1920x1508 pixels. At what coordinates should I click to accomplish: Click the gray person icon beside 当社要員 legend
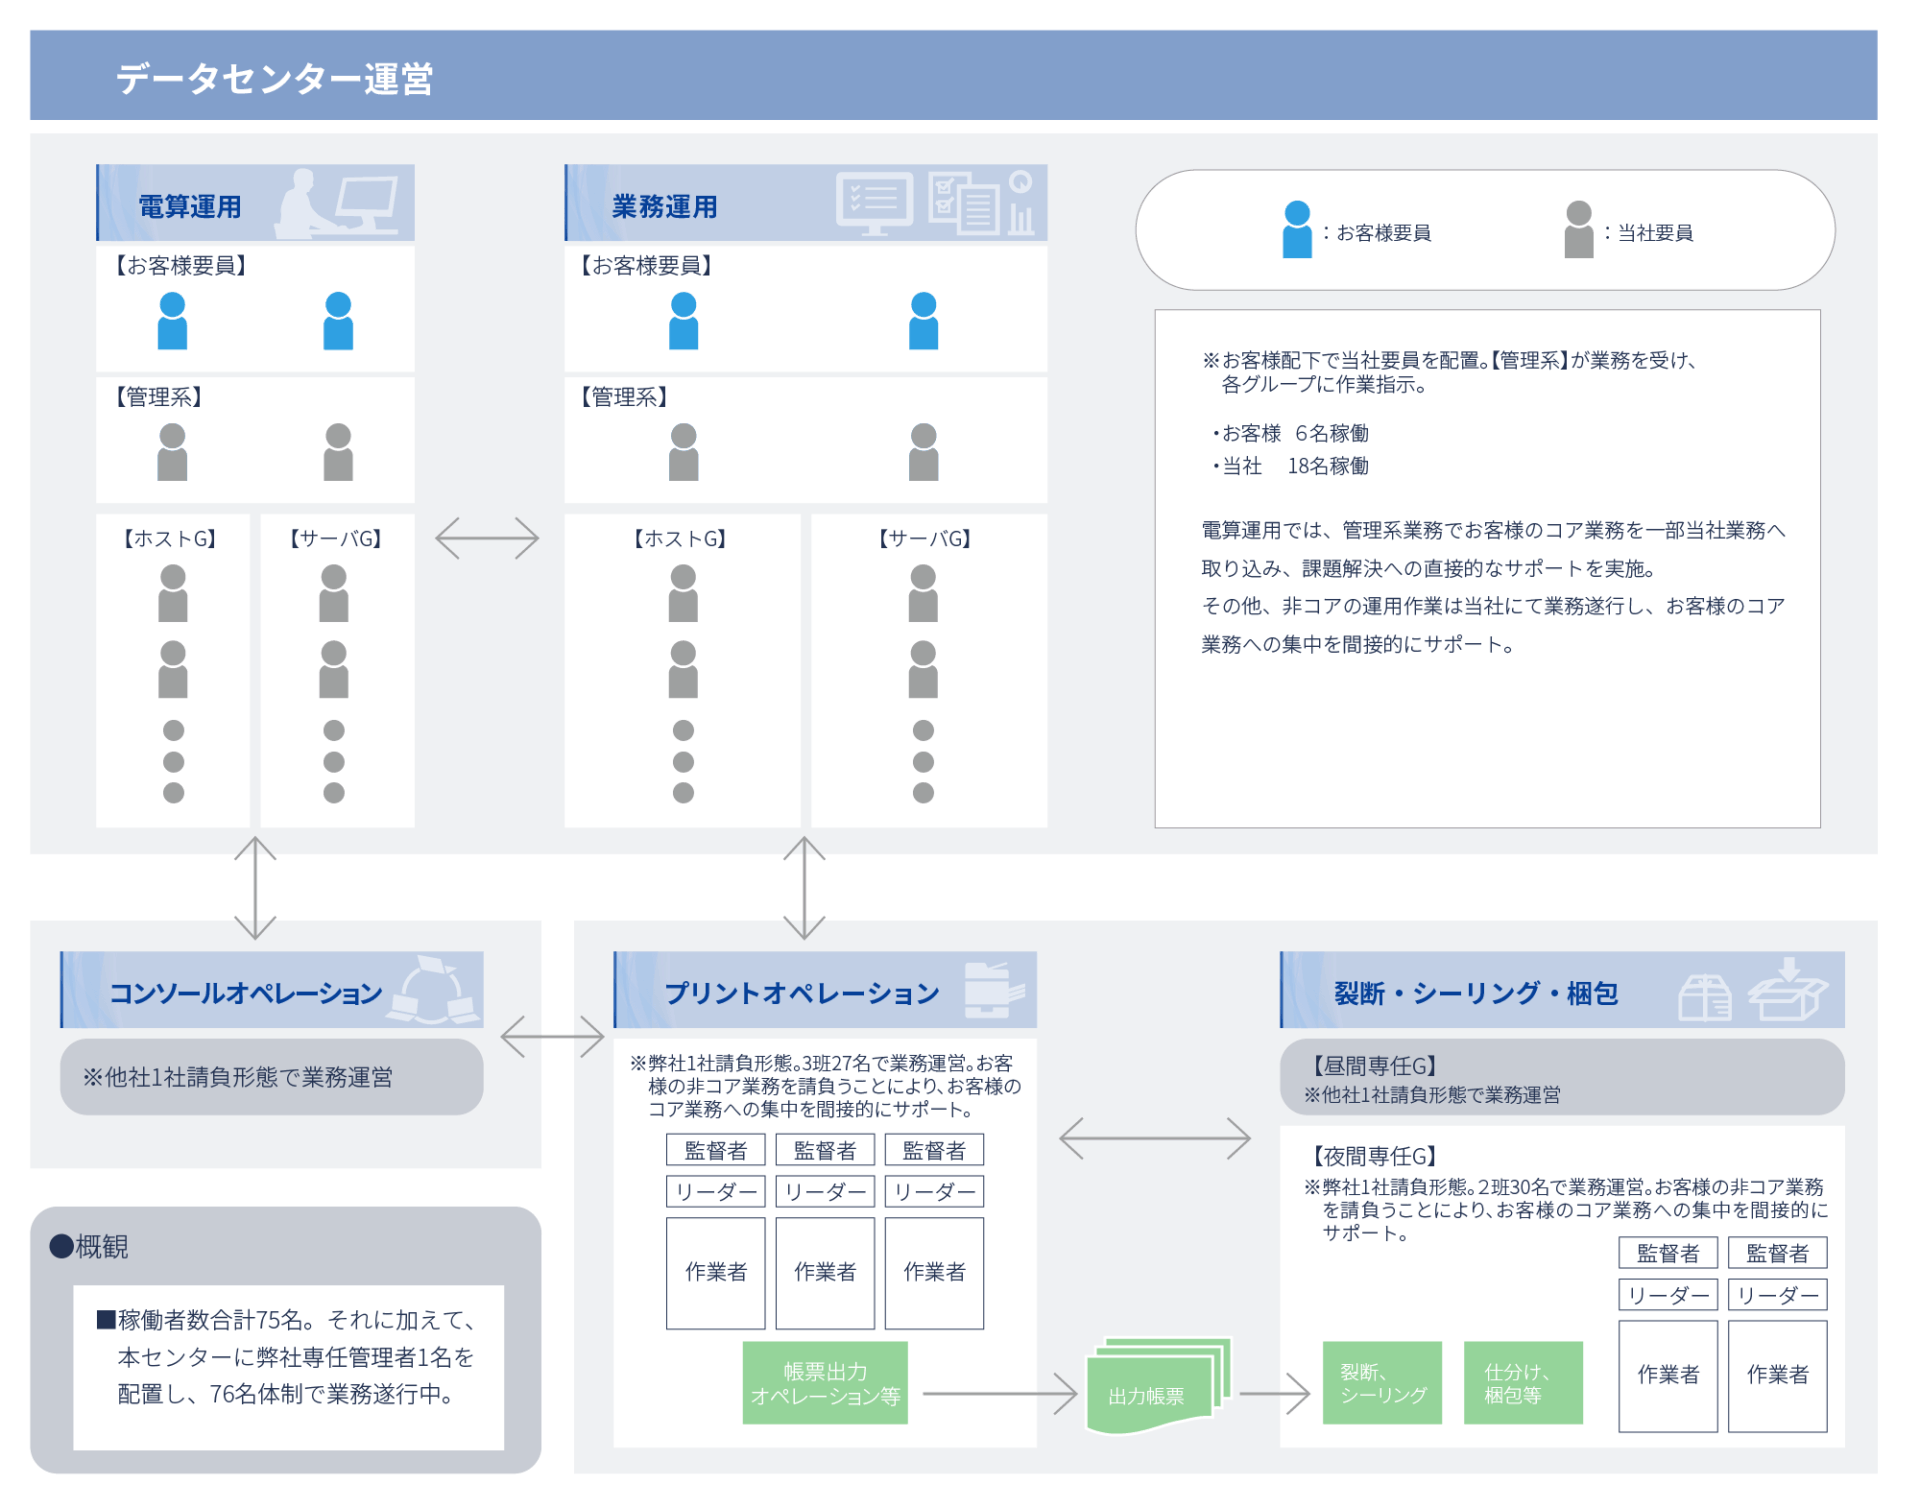(x=1579, y=229)
